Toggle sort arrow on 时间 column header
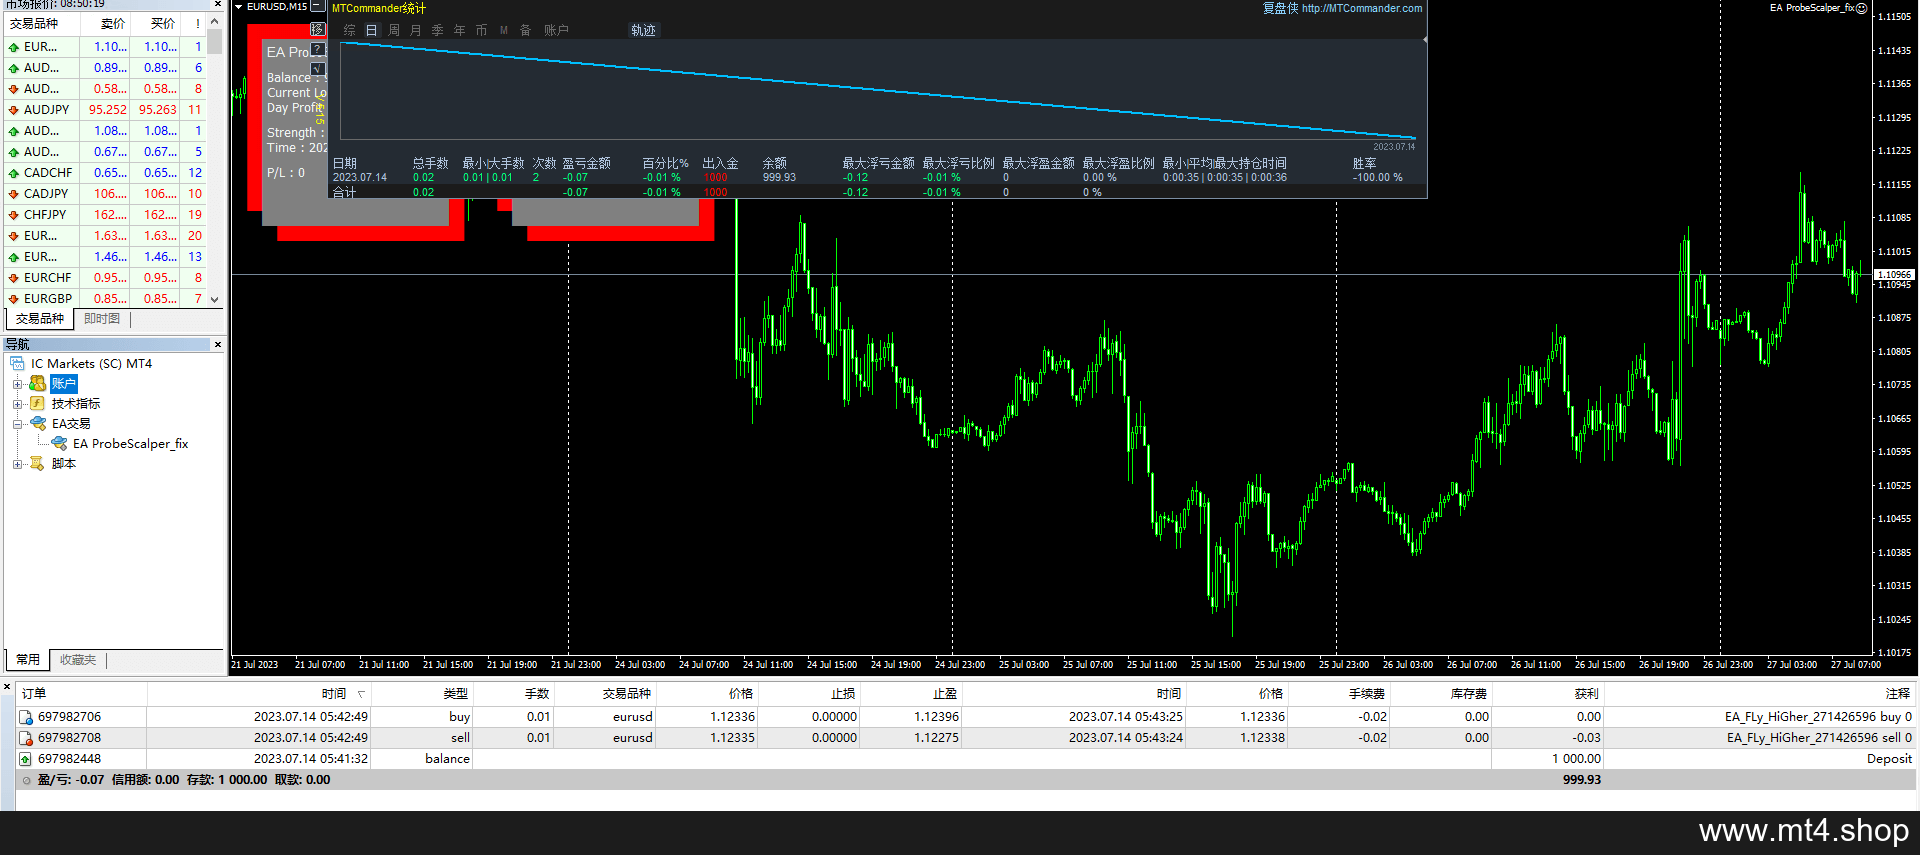This screenshot has width=1920, height=855. pyautogui.click(x=361, y=694)
